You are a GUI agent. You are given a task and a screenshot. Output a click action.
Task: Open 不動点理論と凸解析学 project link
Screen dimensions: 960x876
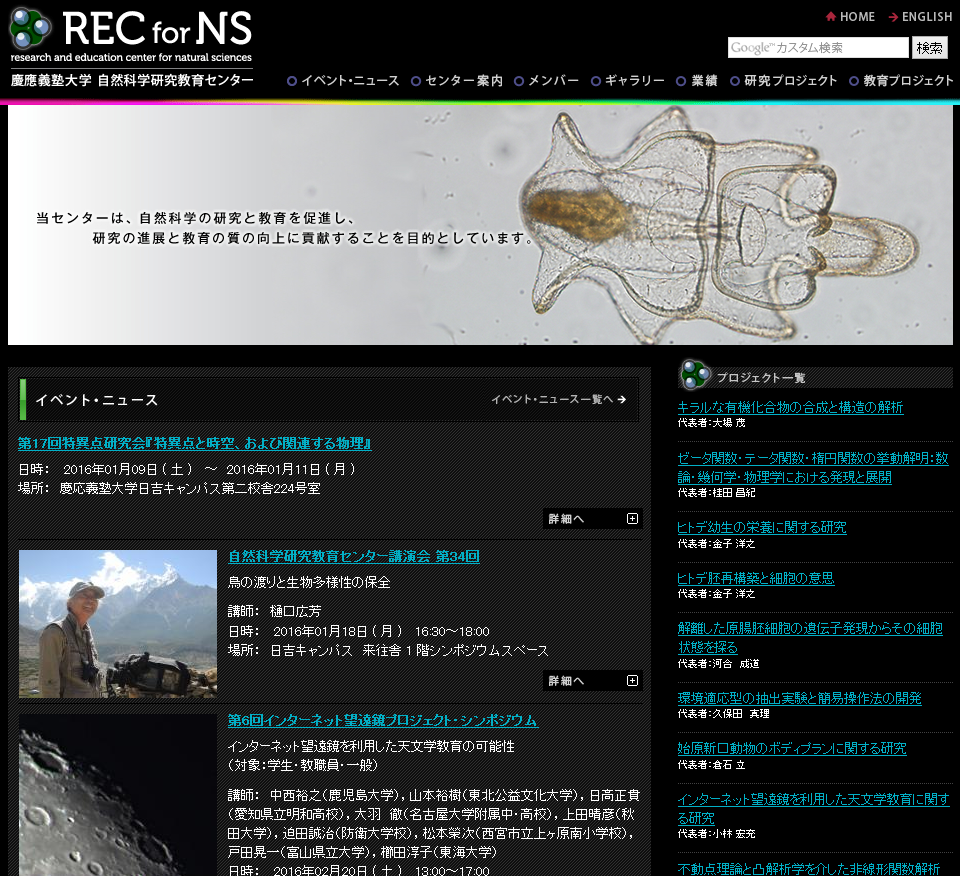(x=809, y=869)
